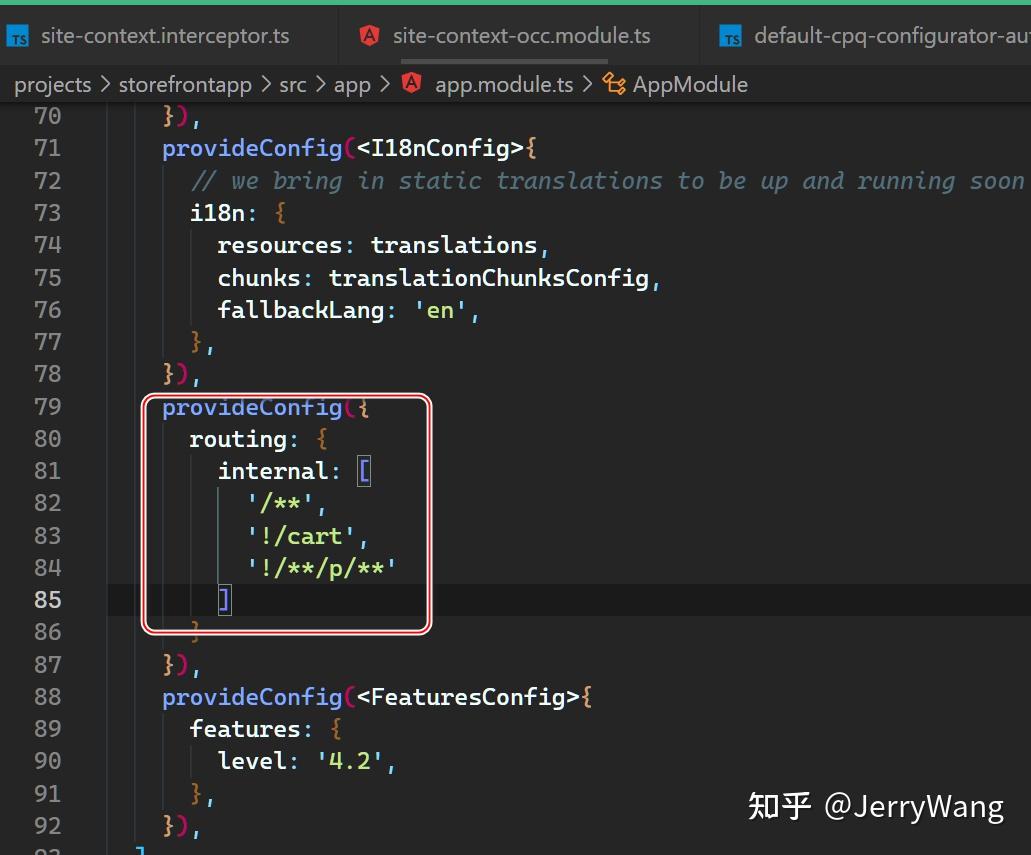Open the app.module.ts breadcrumb dropdown
This screenshot has width=1031, height=855.
[x=504, y=84]
